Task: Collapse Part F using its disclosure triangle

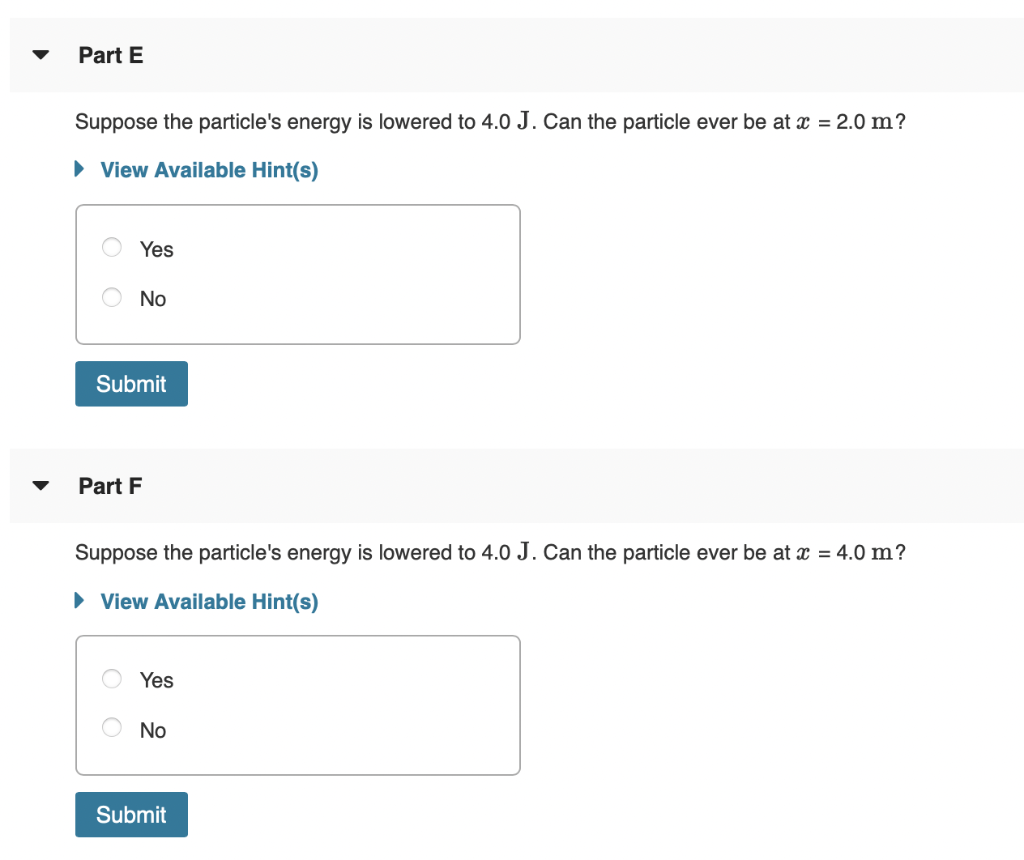Action: tap(39, 486)
